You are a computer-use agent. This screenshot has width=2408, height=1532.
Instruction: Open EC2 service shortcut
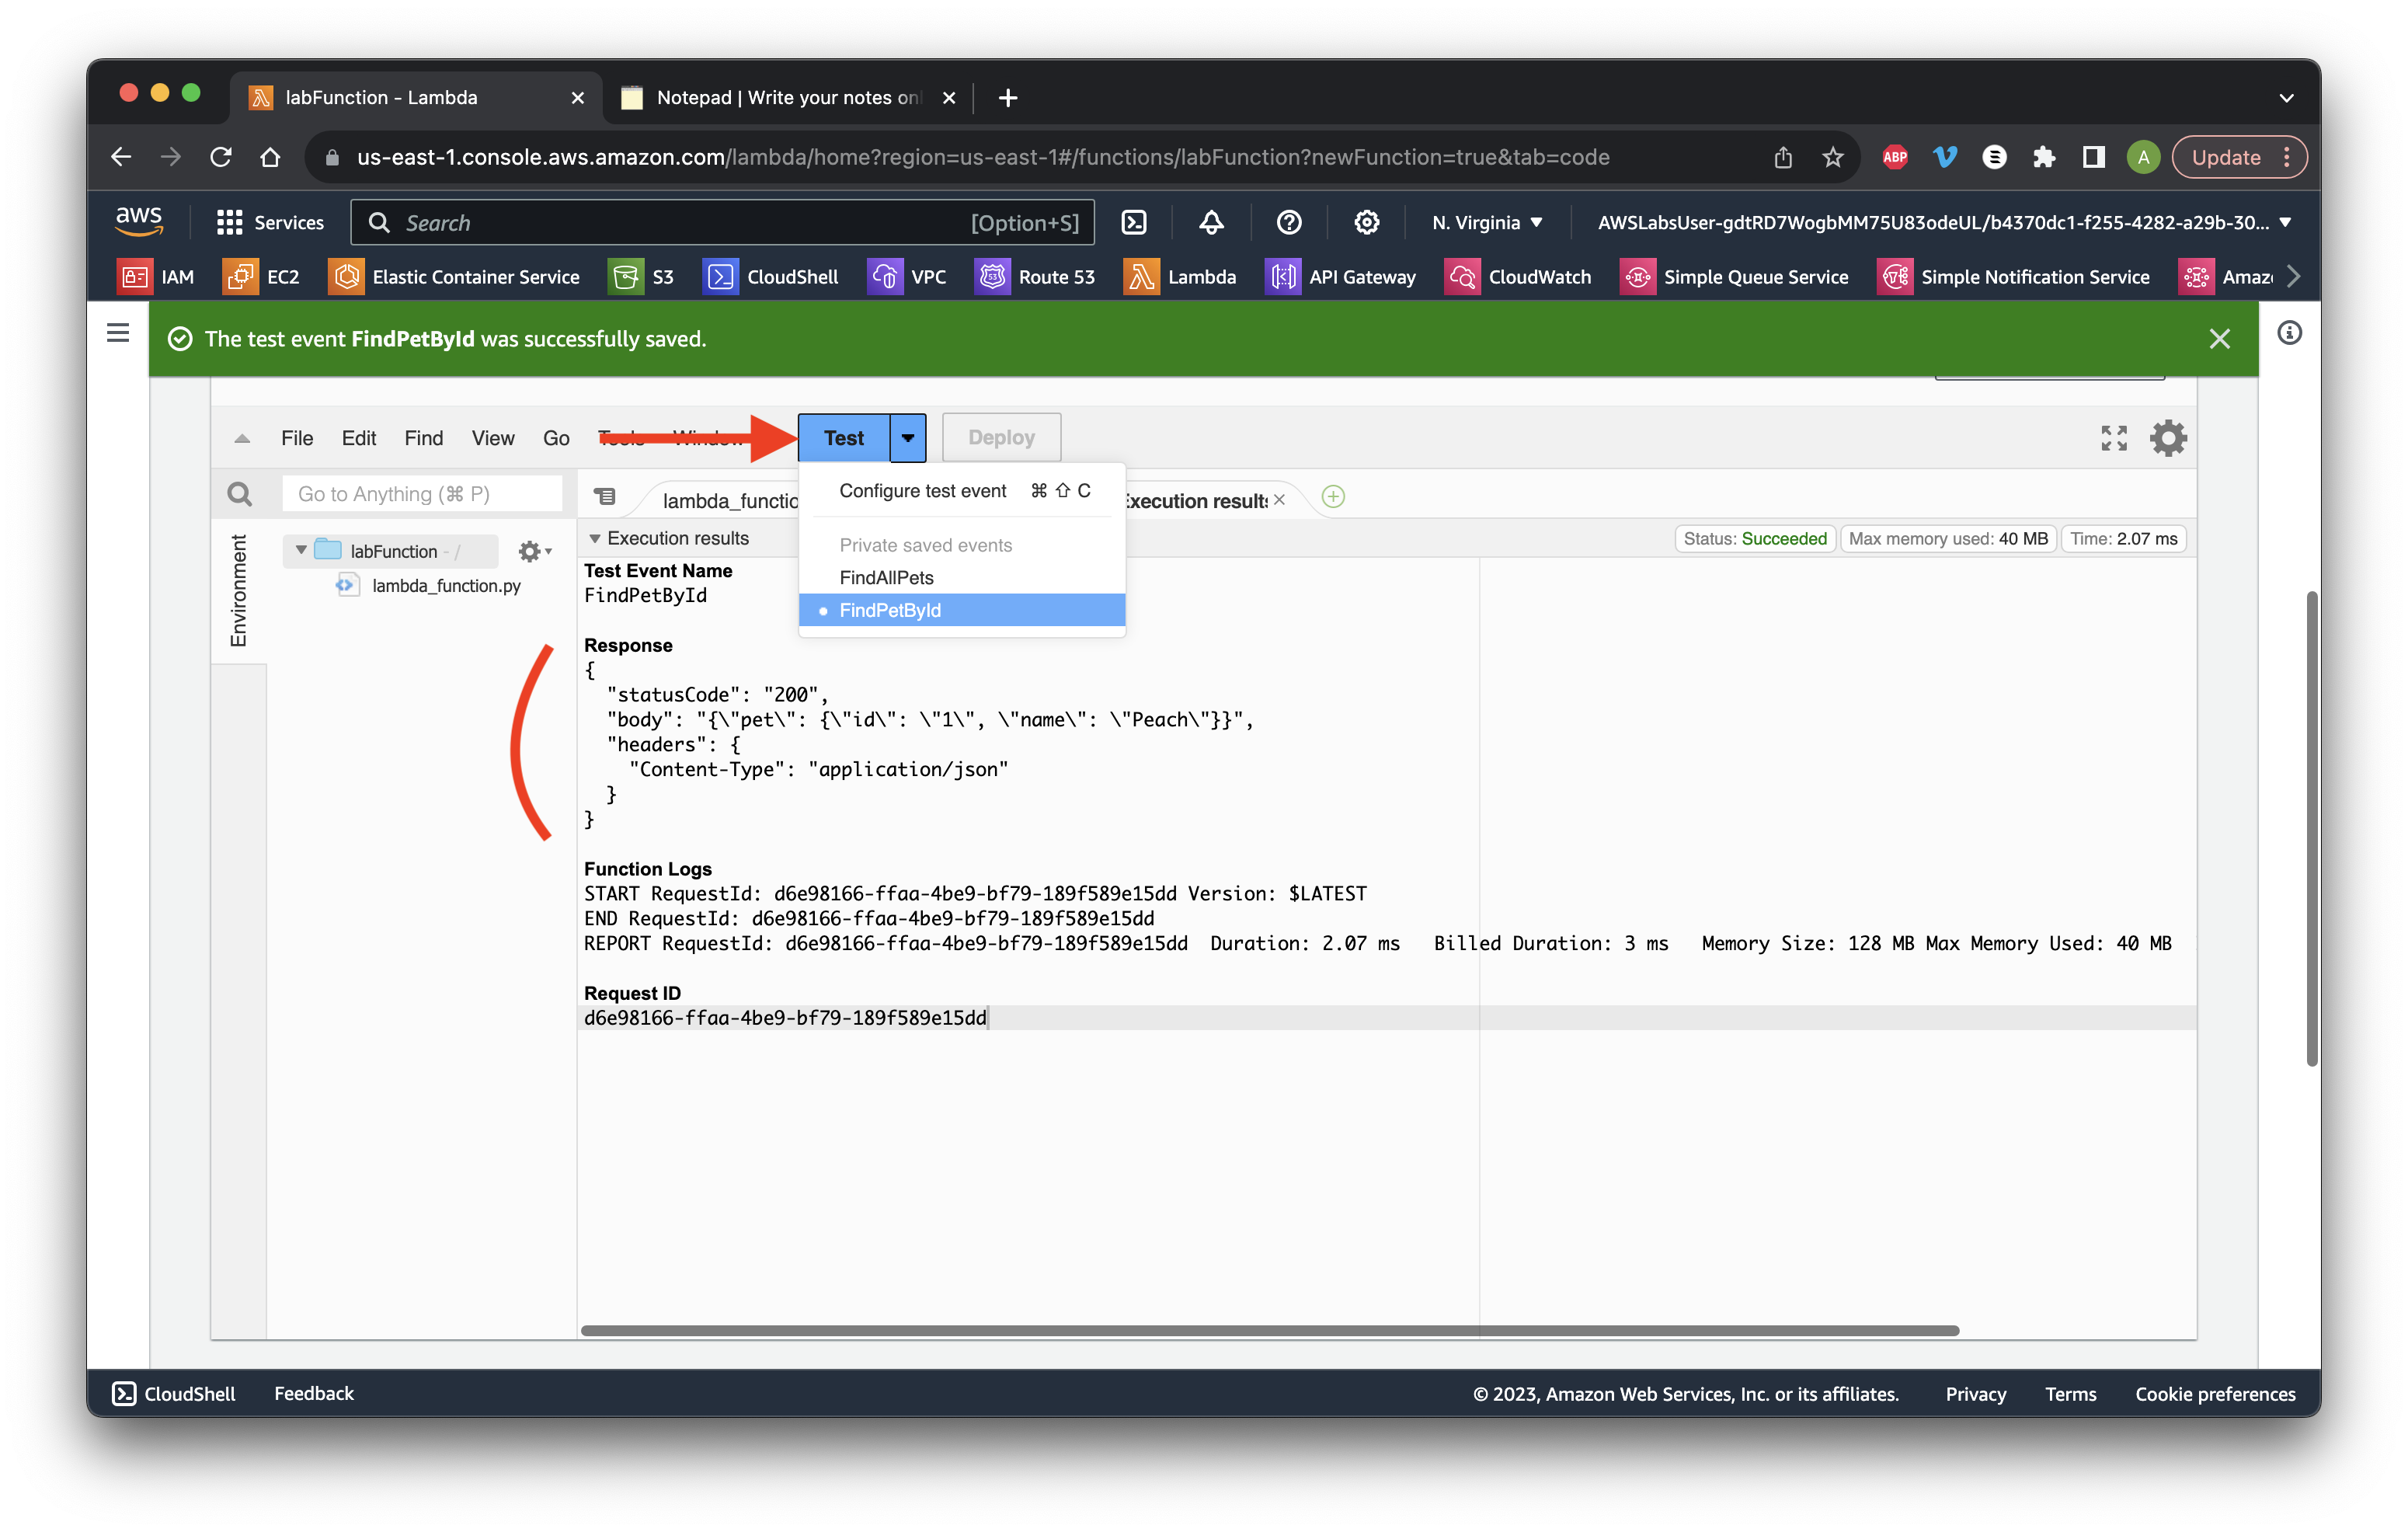[x=261, y=277]
